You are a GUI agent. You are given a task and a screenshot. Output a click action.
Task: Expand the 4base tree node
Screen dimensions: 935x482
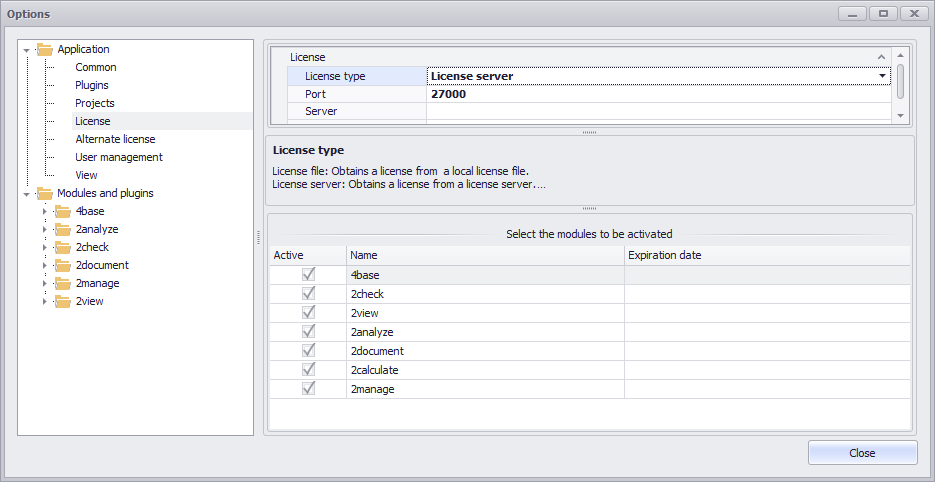[x=45, y=211]
